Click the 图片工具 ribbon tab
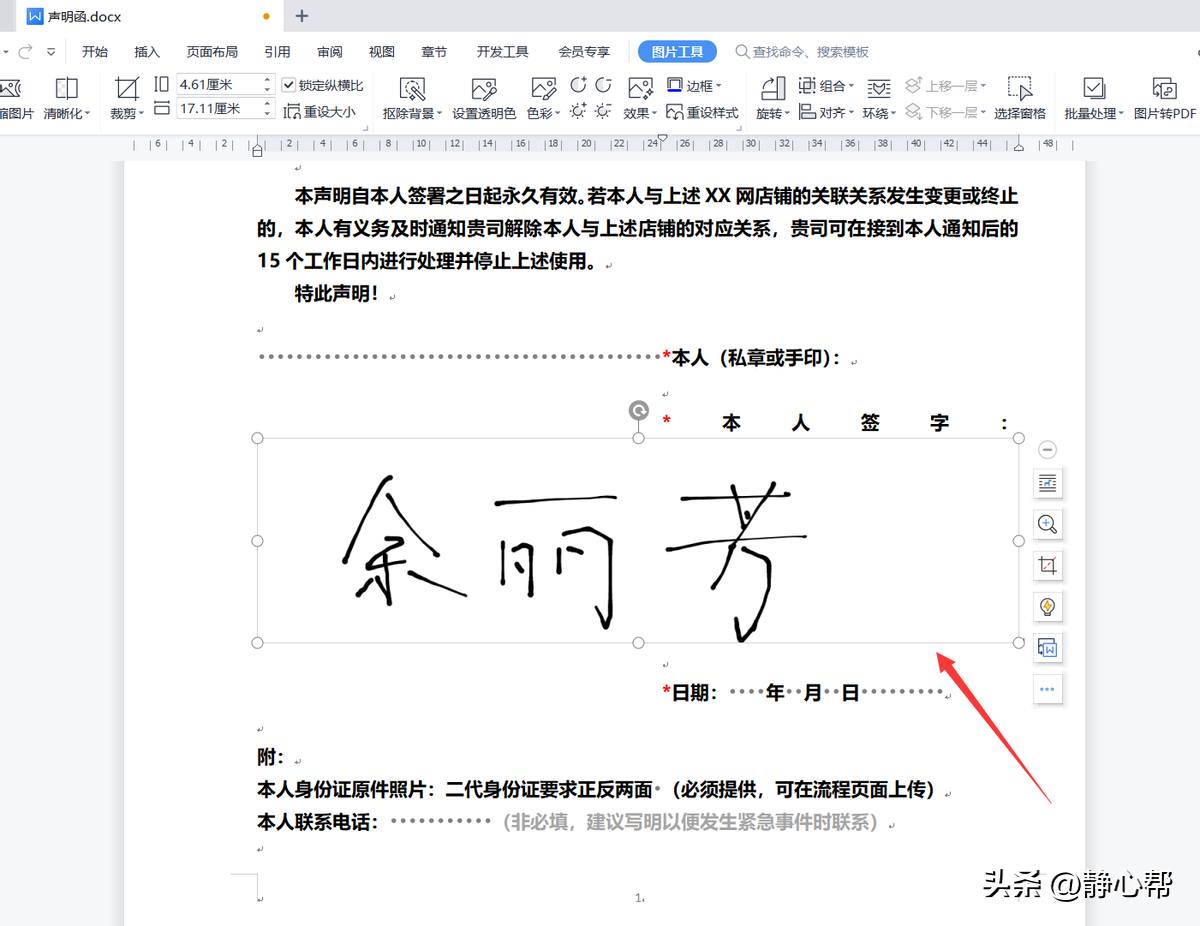Image resolution: width=1200 pixels, height=926 pixels. click(677, 51)
